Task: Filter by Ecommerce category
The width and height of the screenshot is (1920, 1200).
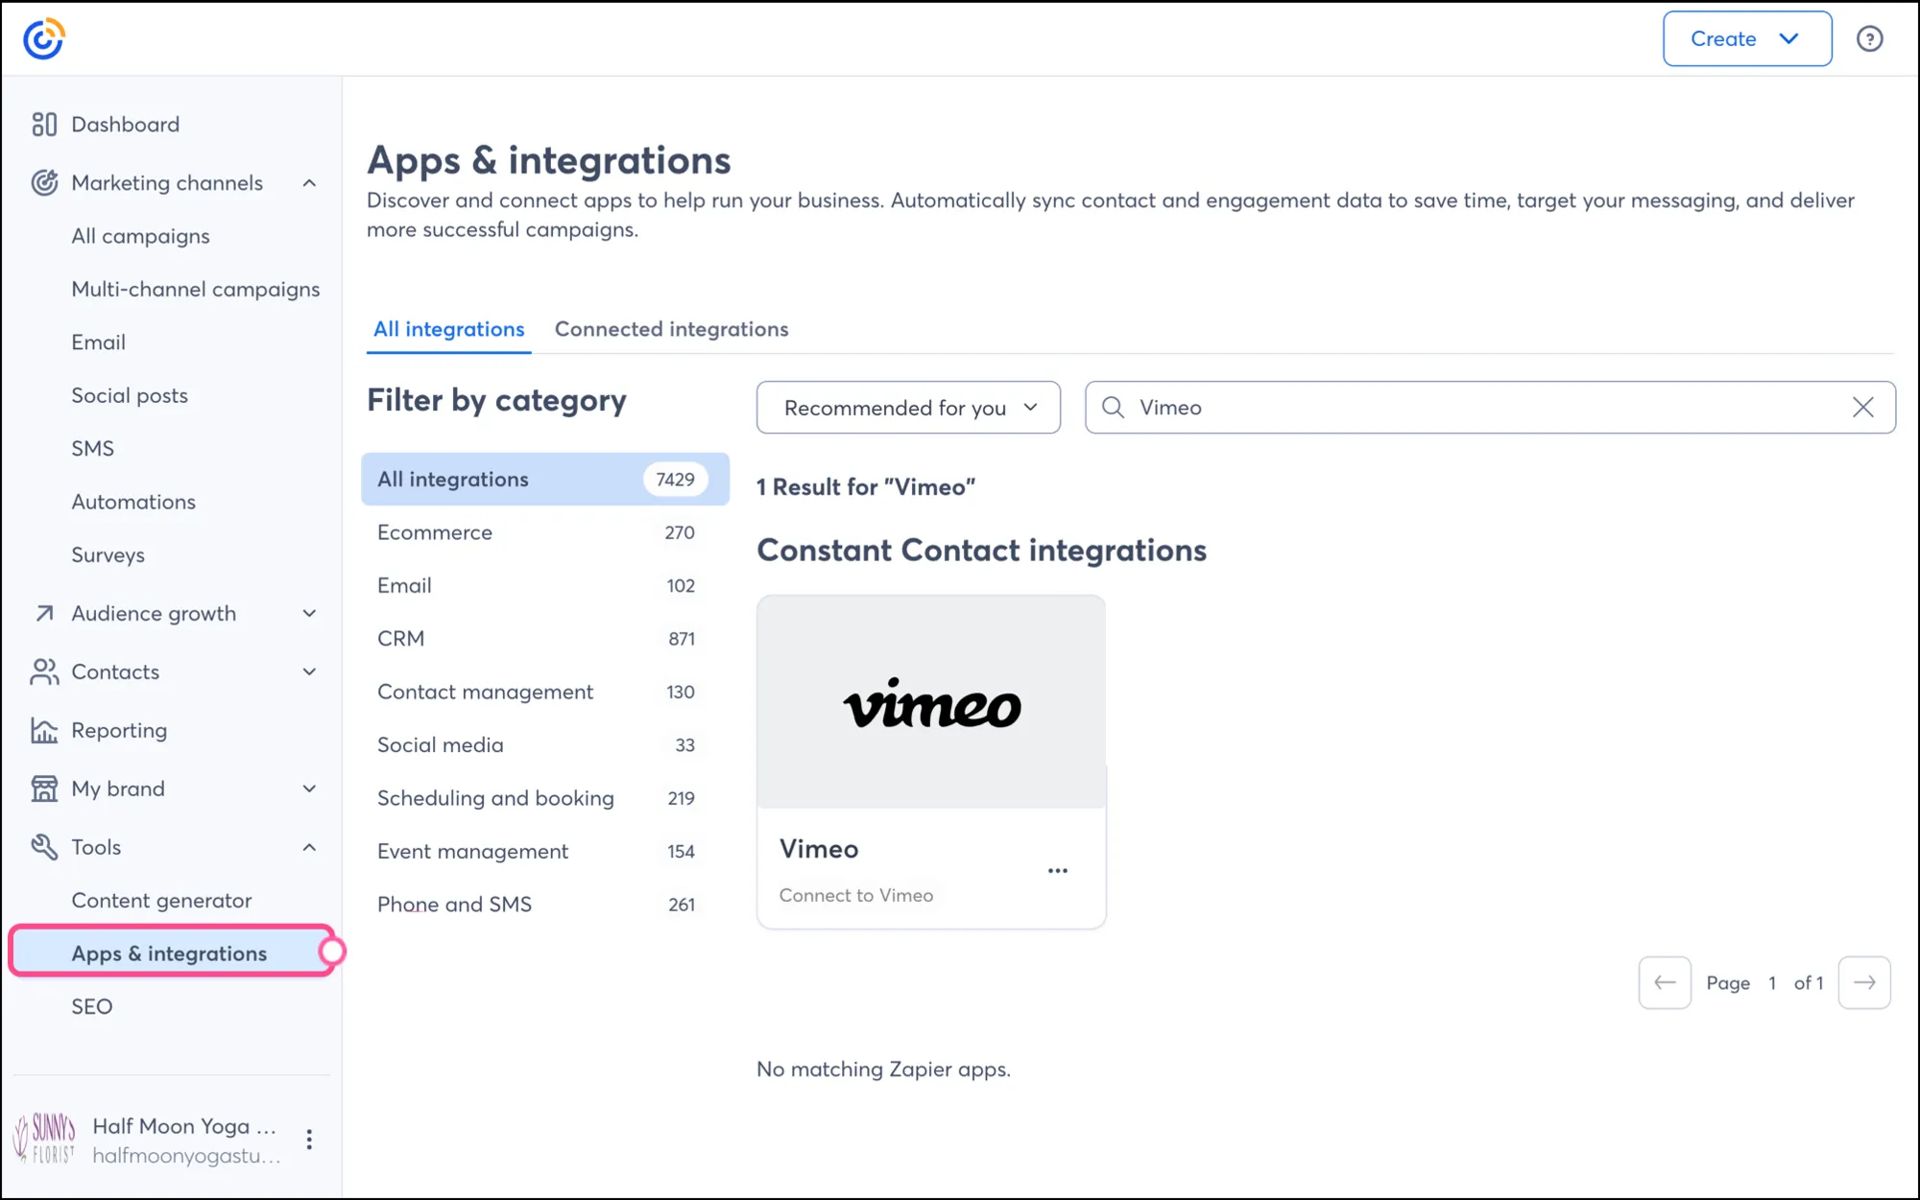Action: pos(545,532)
